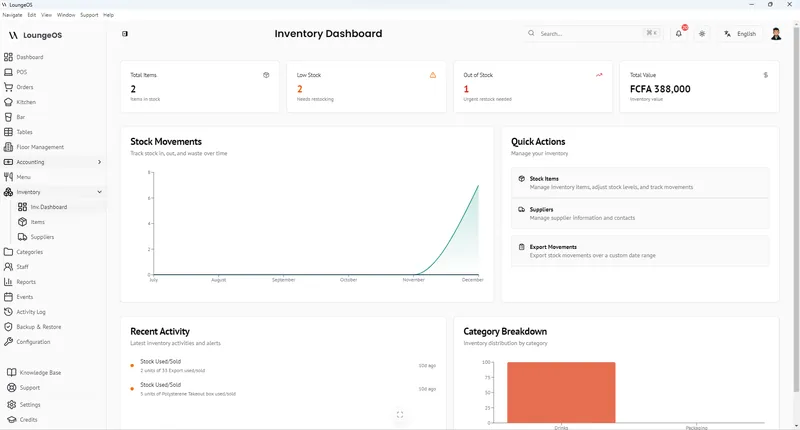Image resolution: width=800 pixels, height=430 pixels.
Task: Click the Low Stock warning triangle icon
Action: click(433, 75)
